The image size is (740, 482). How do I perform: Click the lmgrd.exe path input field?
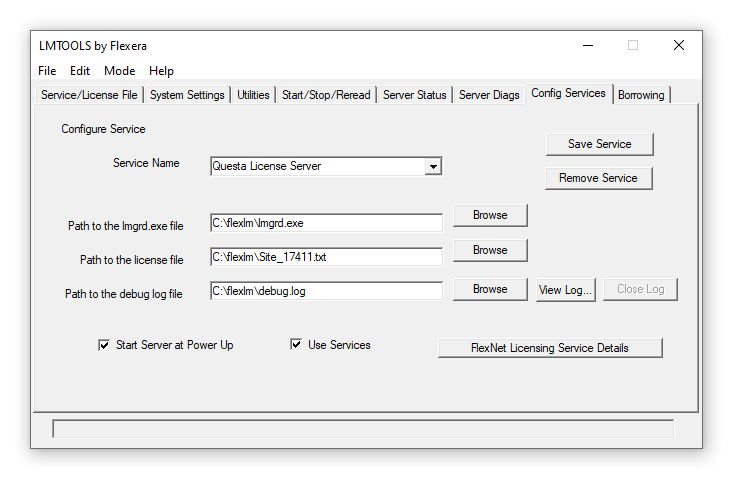pyautogui.click(x=326, y=223)
